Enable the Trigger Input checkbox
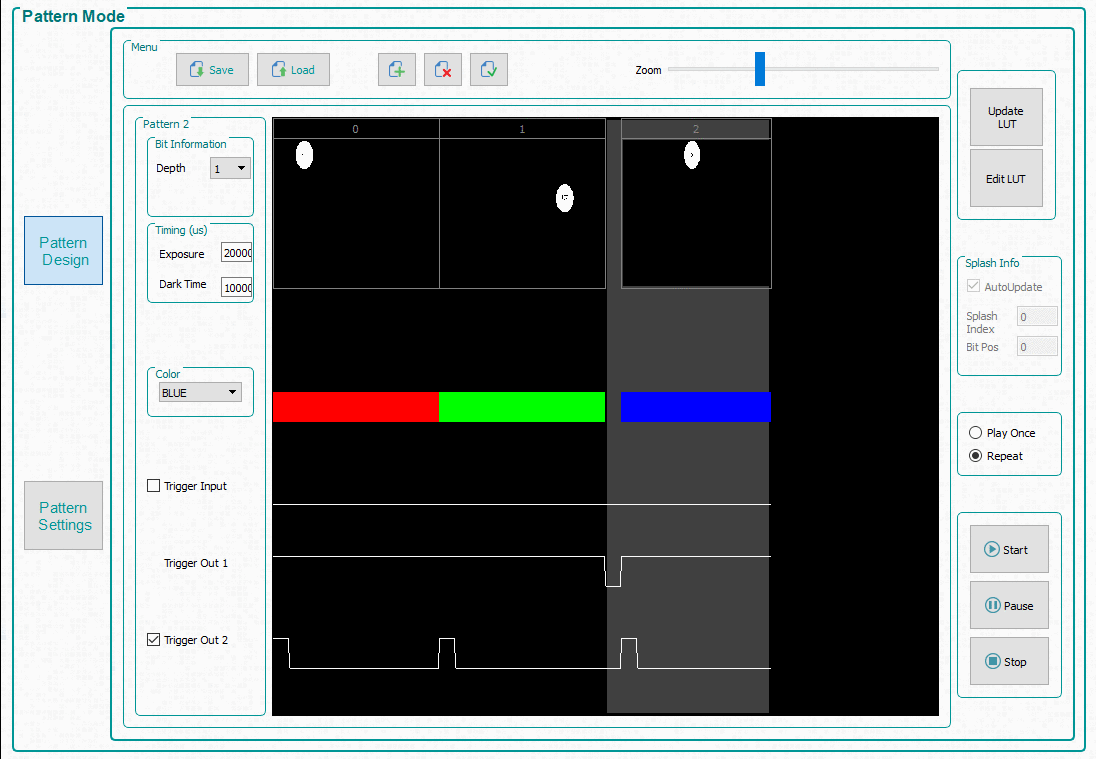The width and height of the screenshot is (1096, 759). (154, 486)
